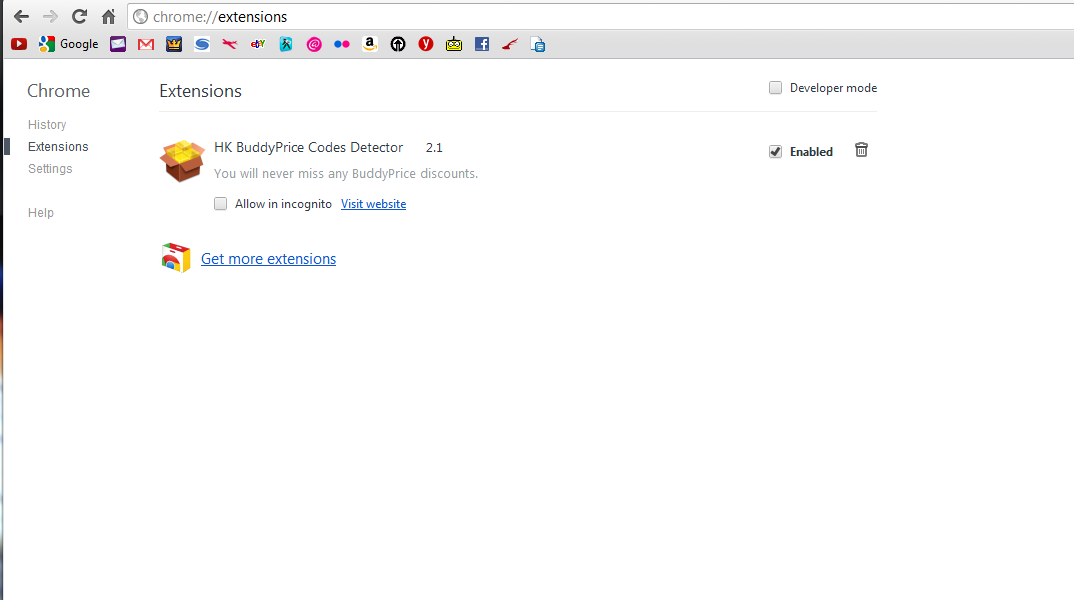Open the purple envelope mail bookmark
1074x600 pixels.
[118, 45]
